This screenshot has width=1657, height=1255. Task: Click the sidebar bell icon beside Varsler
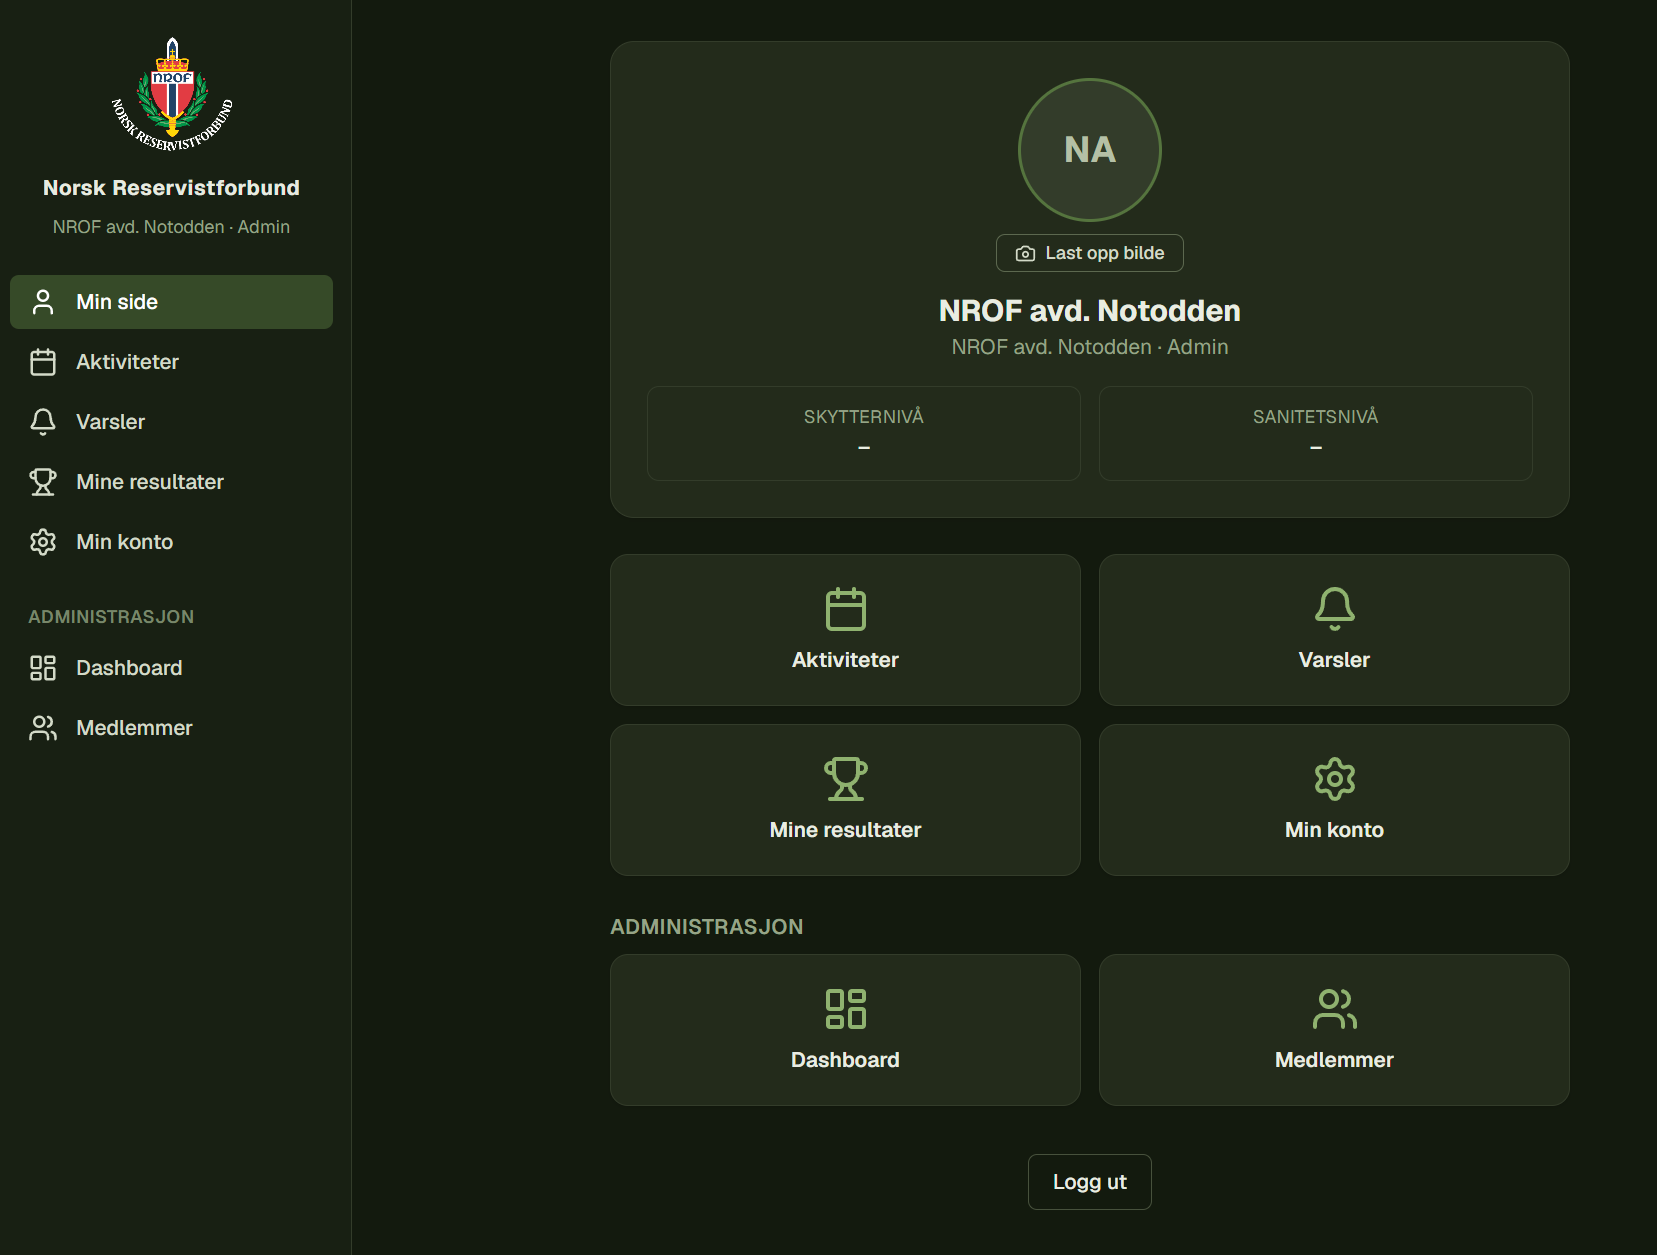[x=43, y=422]
